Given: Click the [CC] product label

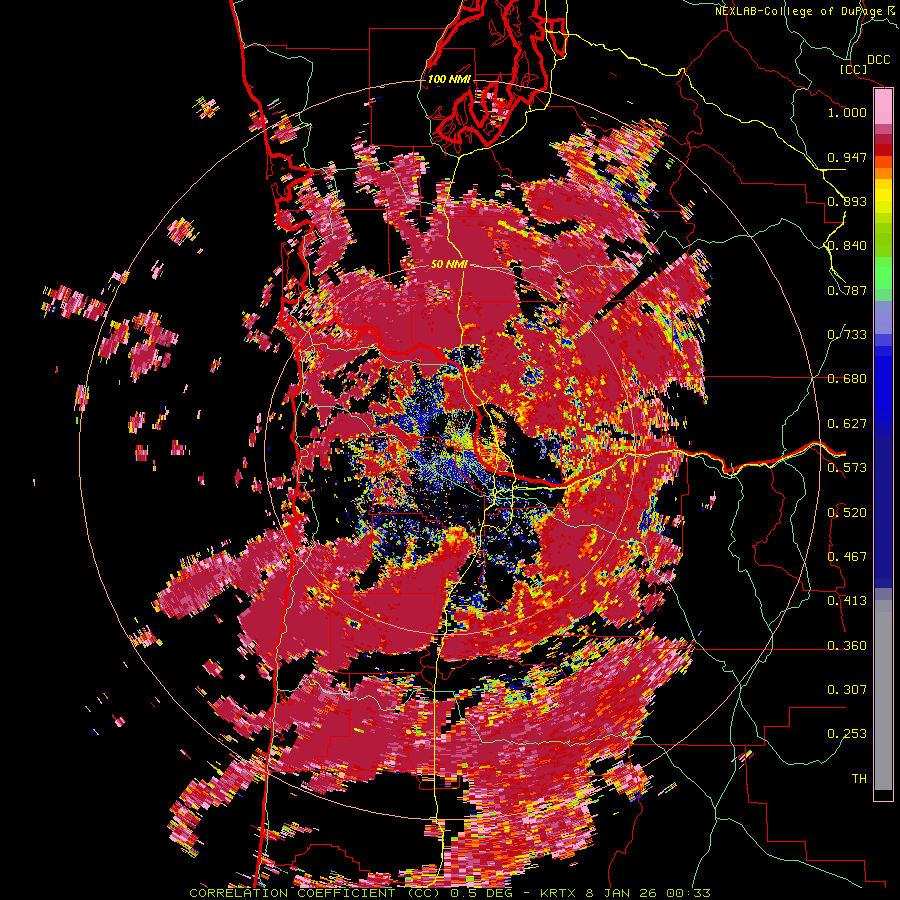Looking at the screenshot, I should (x=854, y=69).
